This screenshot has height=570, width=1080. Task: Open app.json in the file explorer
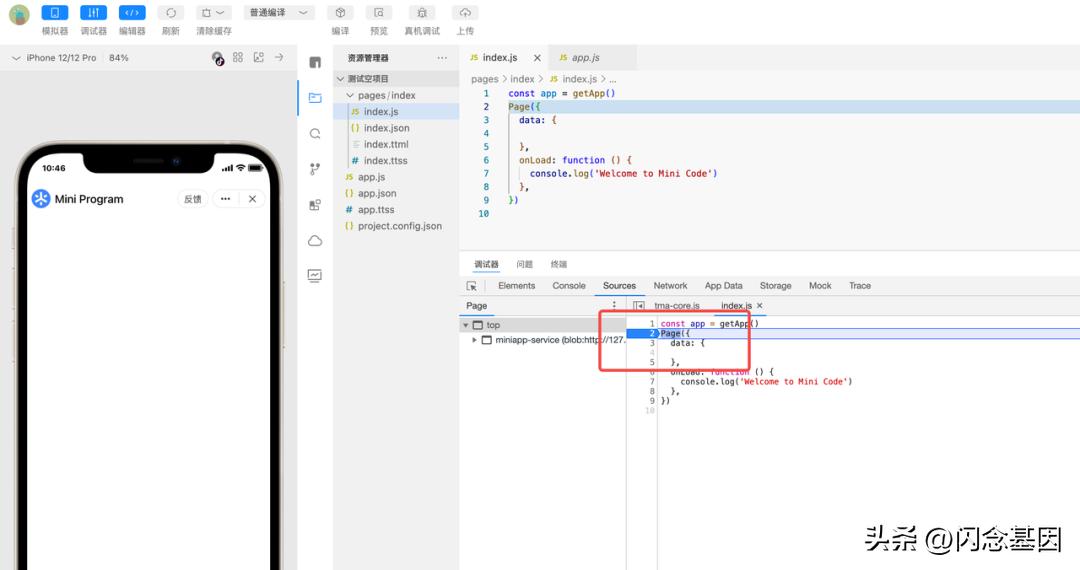pyautogui.click(x=377, y=194)
